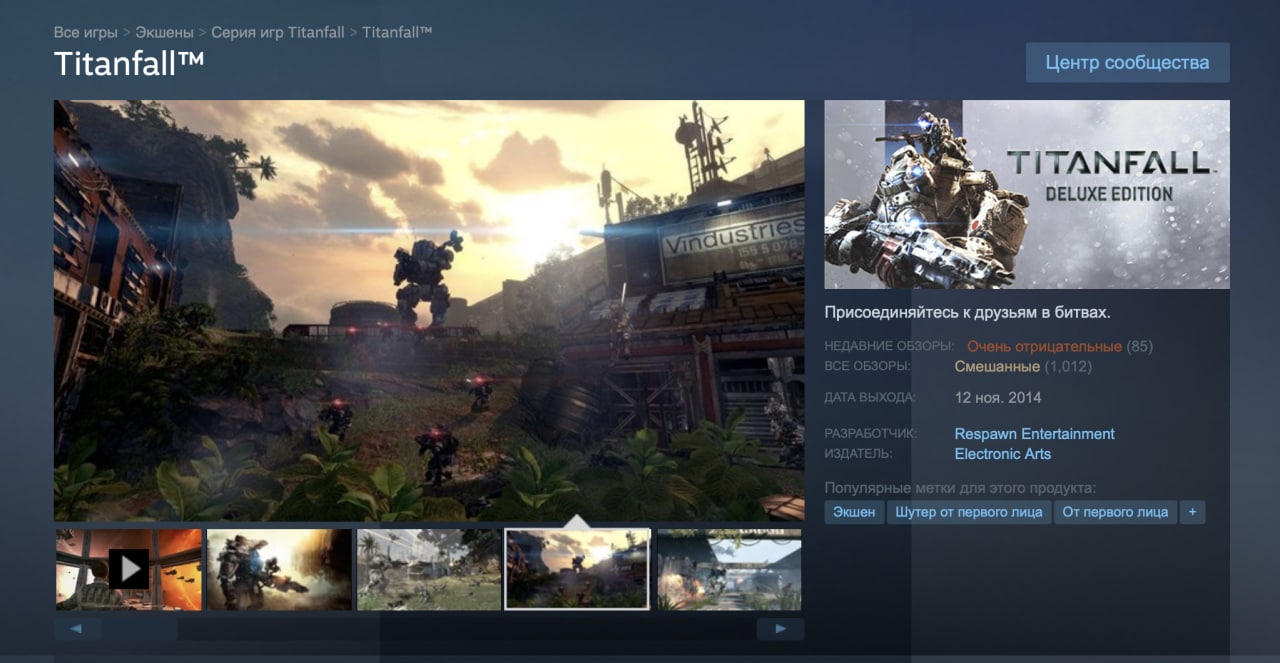Viewport: 1280px width, 663px height.
Task: Click the 'Экшен' tag
Action: click(854, 512)
